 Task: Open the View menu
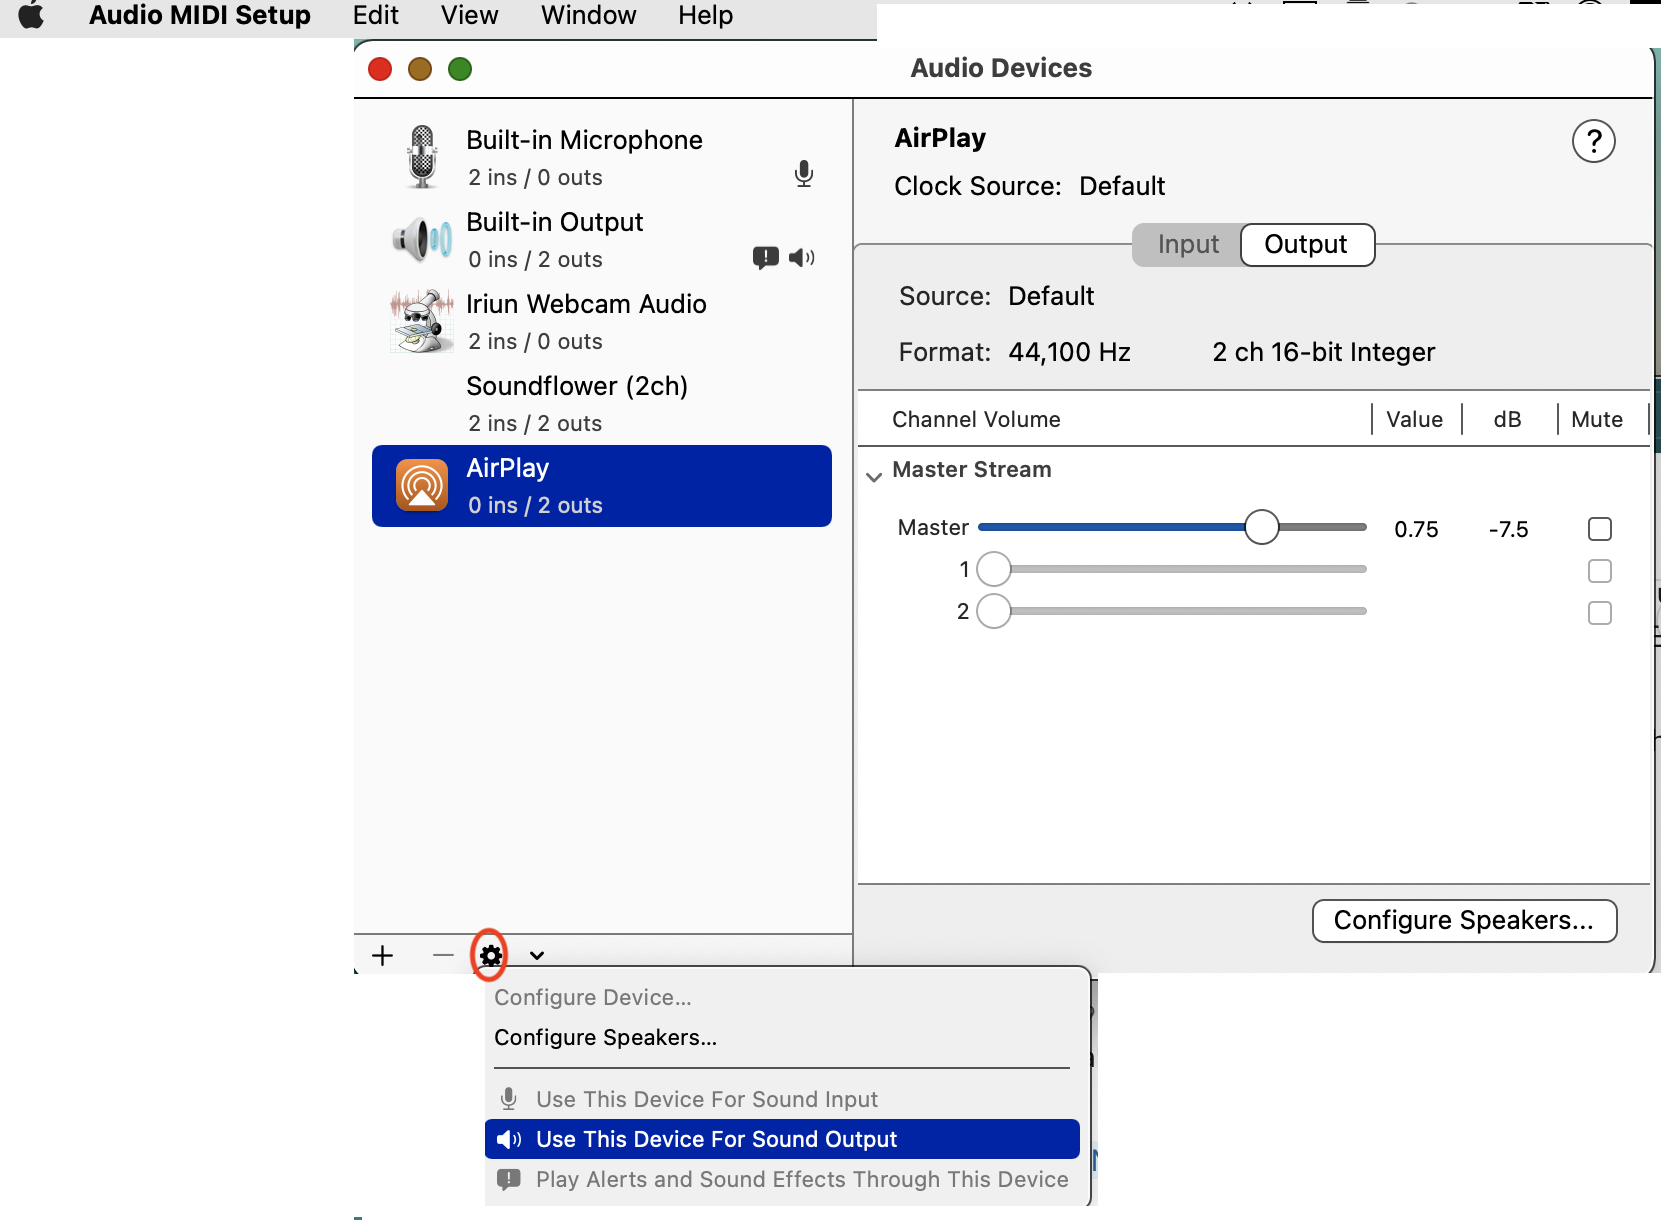point(470,15)
